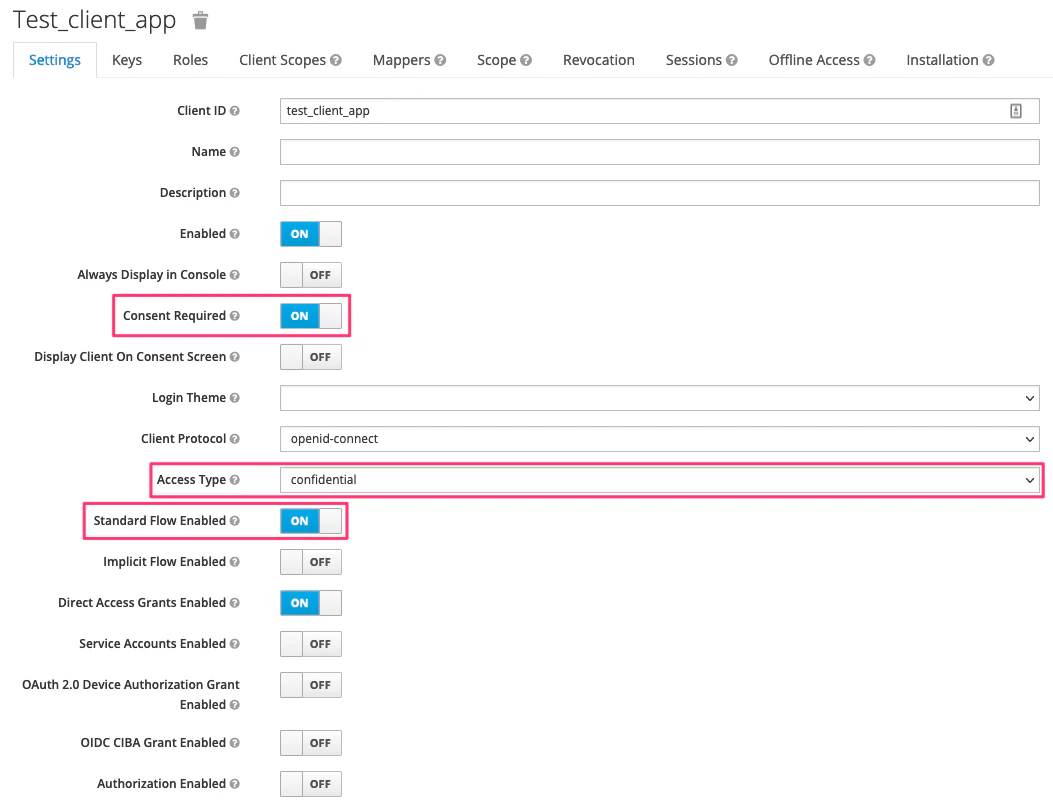Toggle Standard Flow Enabled switch

[x=311, y=521]
